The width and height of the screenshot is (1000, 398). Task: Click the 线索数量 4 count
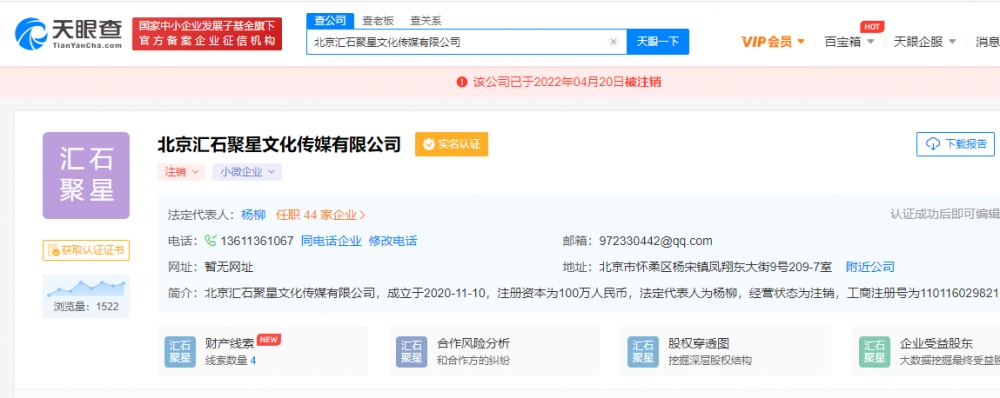[x=230, y=360]
